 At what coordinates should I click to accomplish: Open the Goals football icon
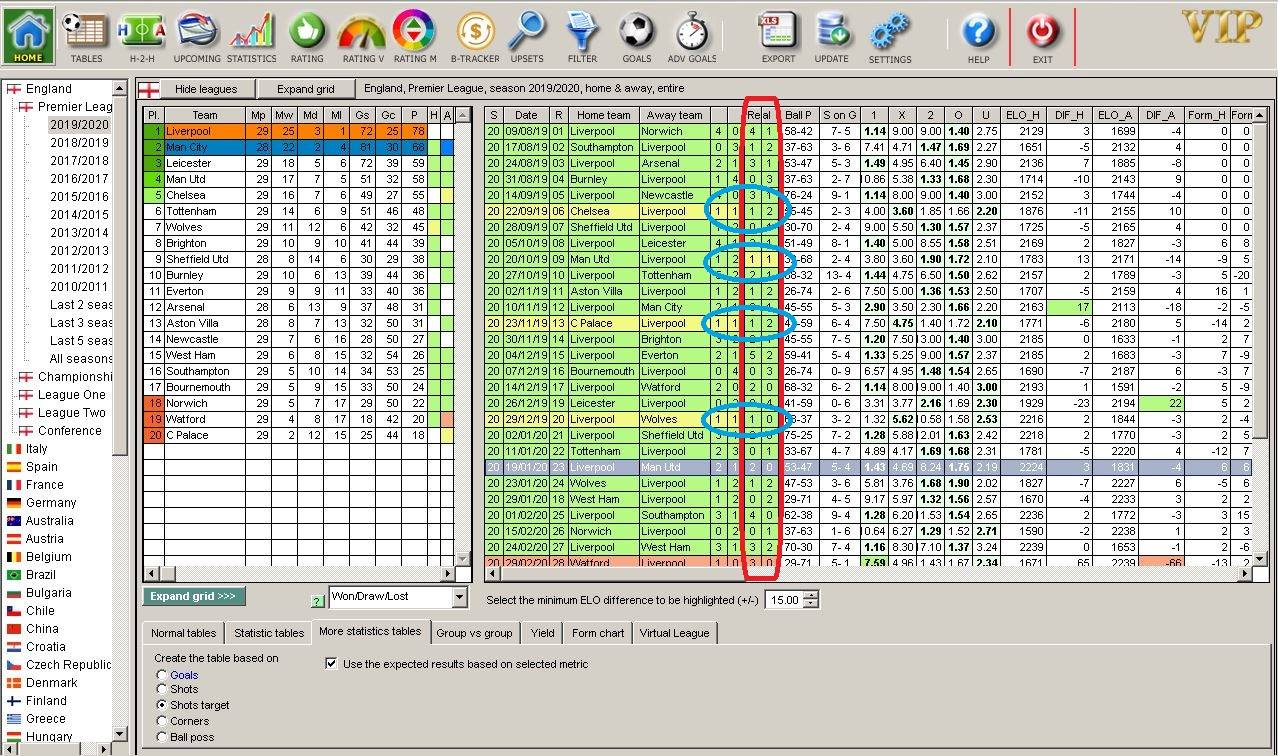636,37
